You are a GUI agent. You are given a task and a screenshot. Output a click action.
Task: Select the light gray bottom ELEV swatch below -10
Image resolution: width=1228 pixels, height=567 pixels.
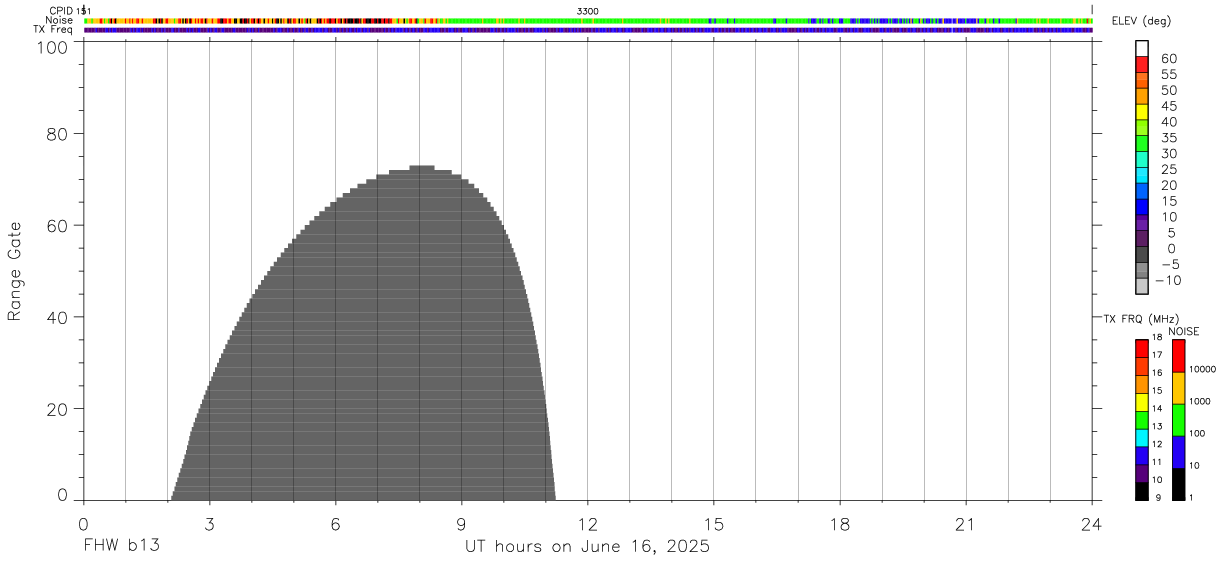[1142, 286]
